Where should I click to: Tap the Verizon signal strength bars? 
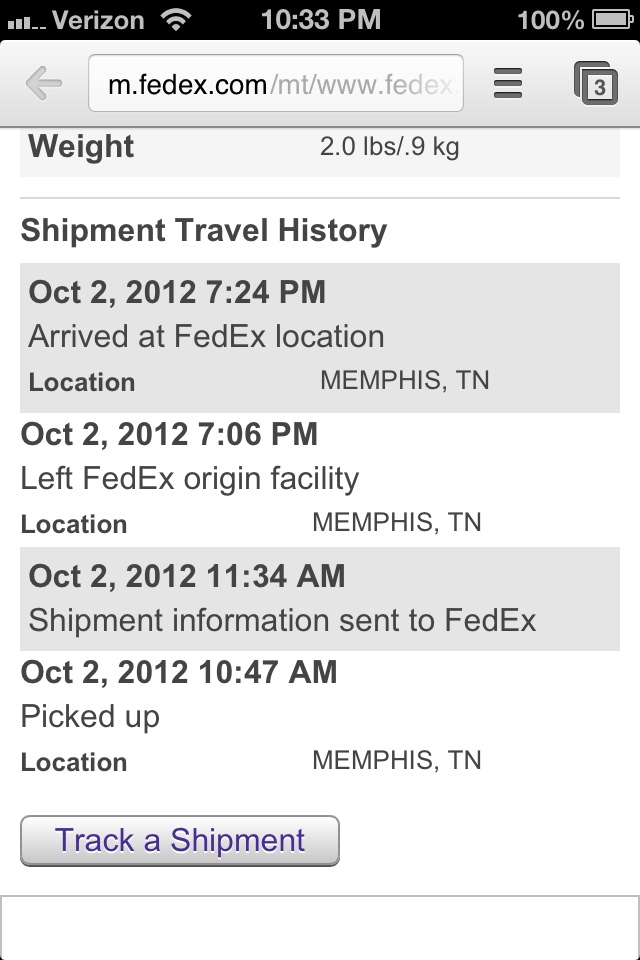27,23
